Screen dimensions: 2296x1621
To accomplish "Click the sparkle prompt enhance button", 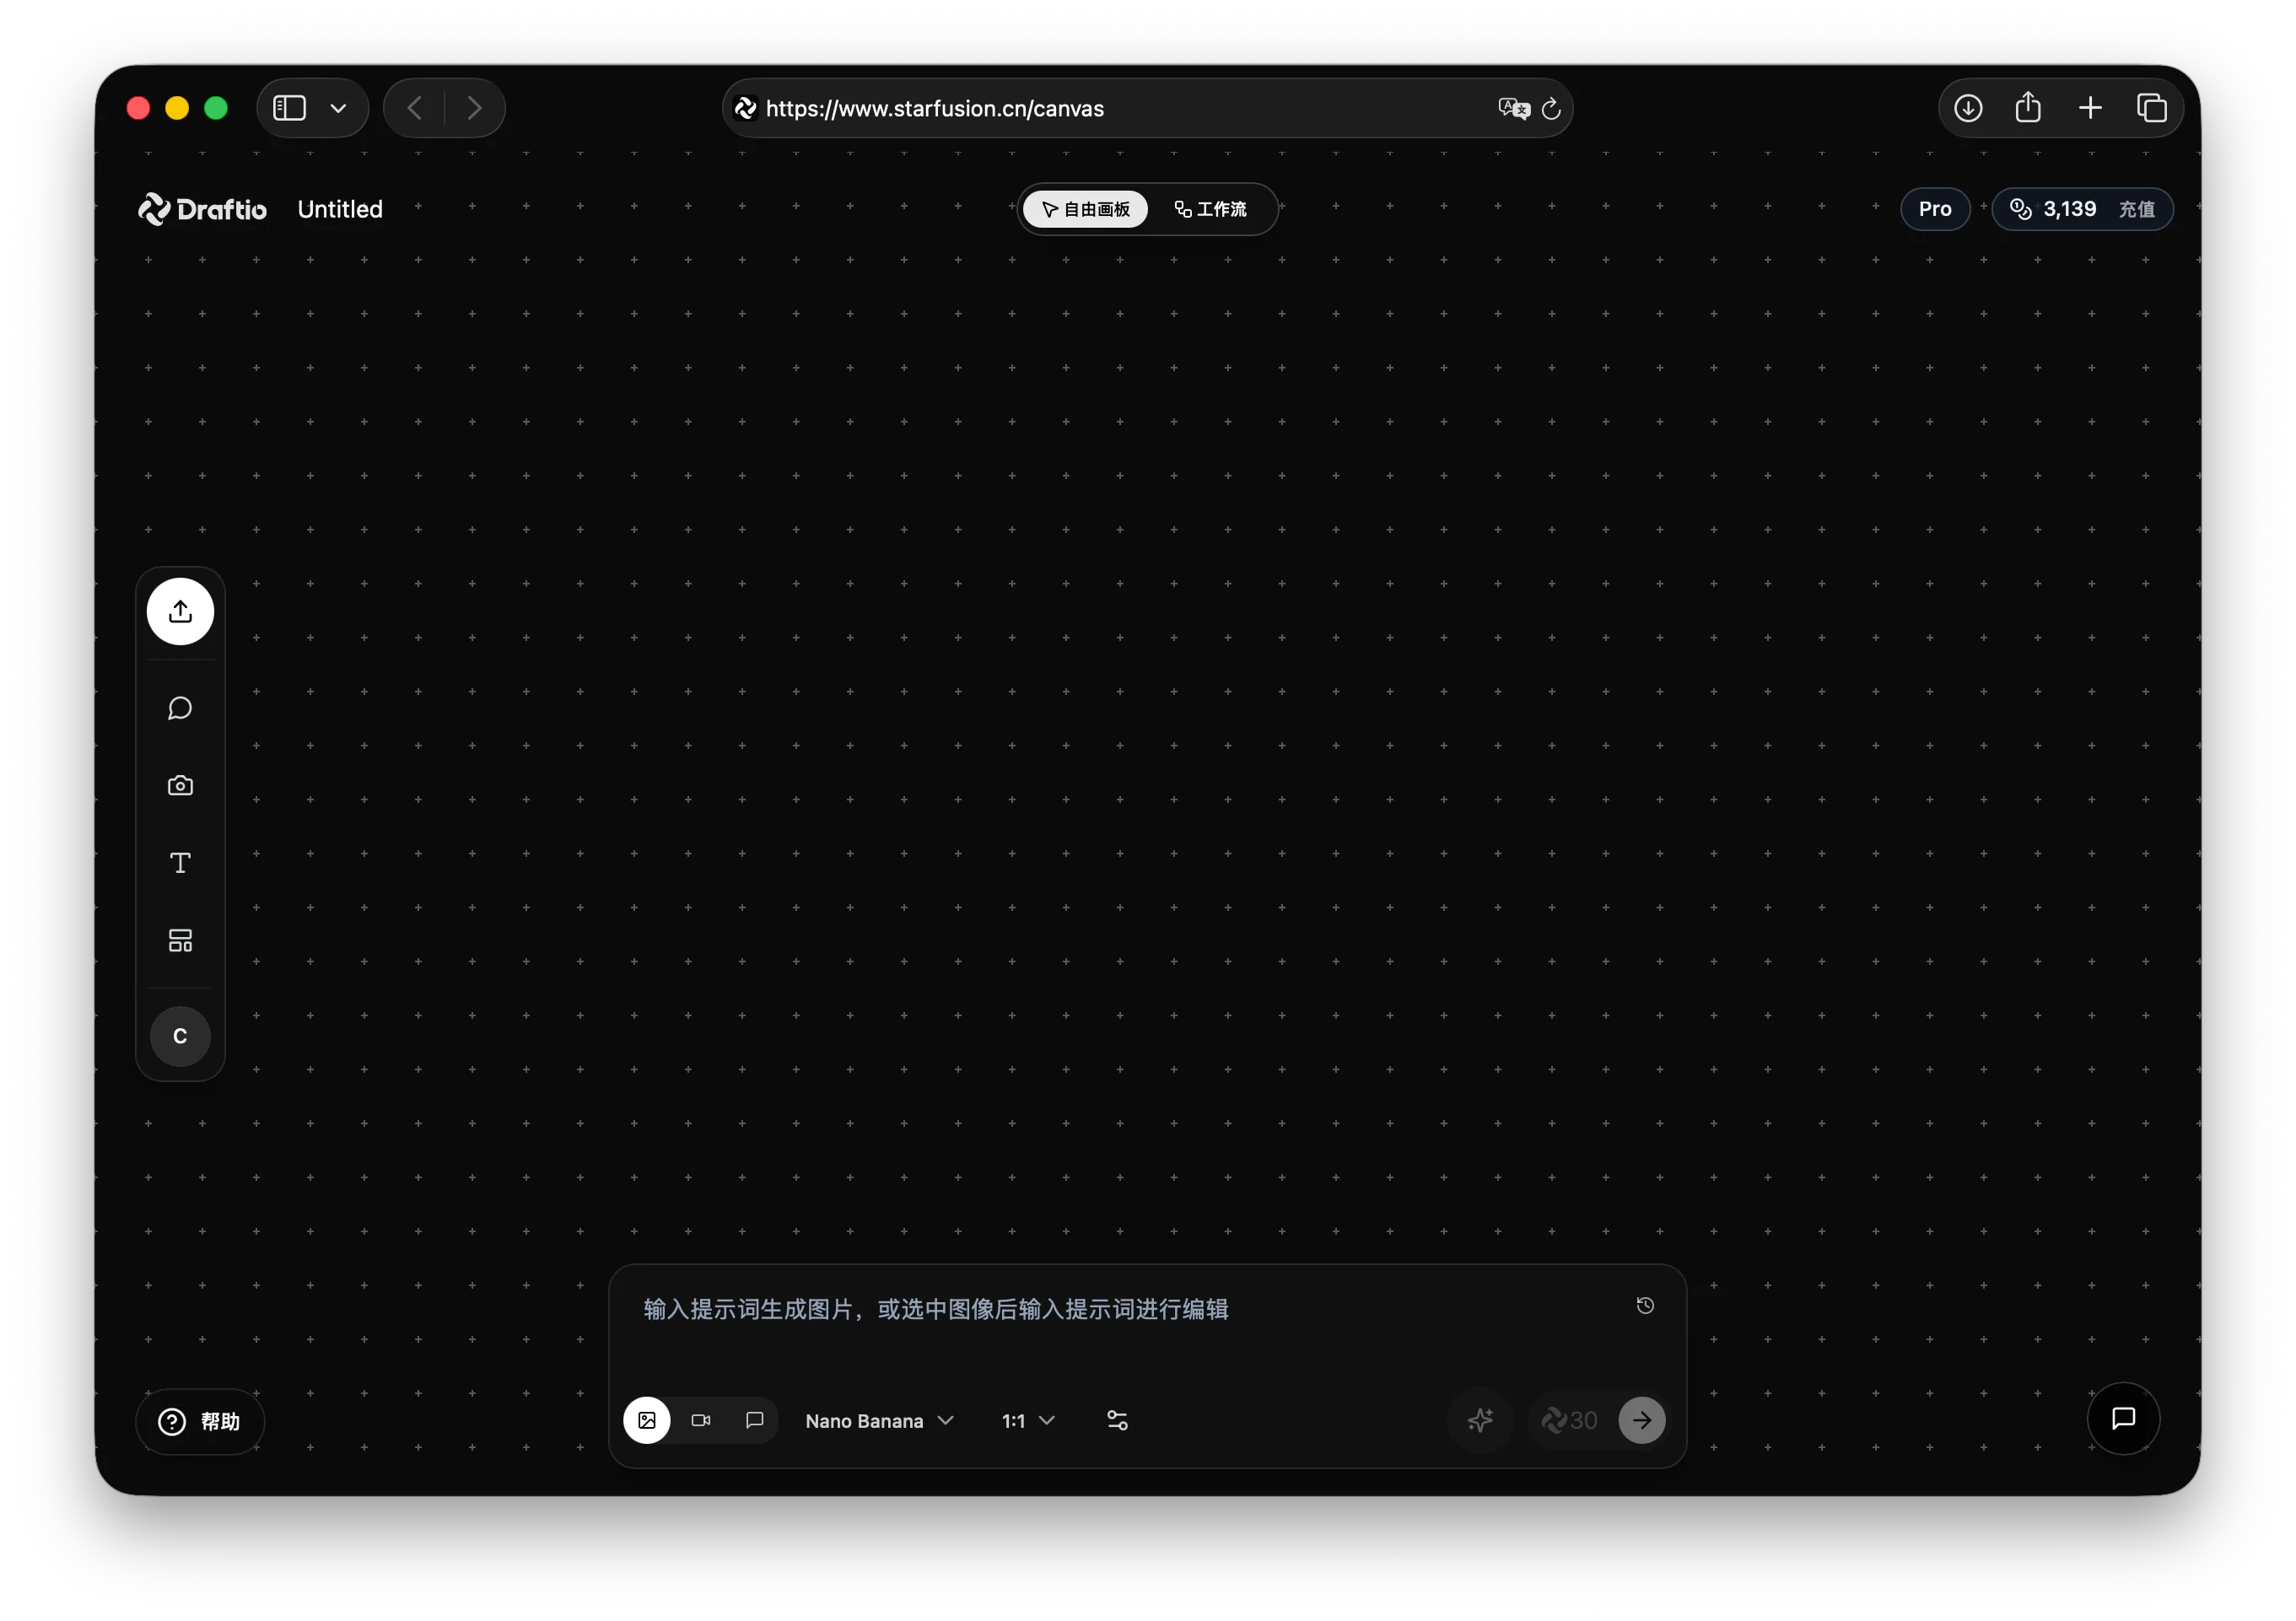I will [1480, 1420].
